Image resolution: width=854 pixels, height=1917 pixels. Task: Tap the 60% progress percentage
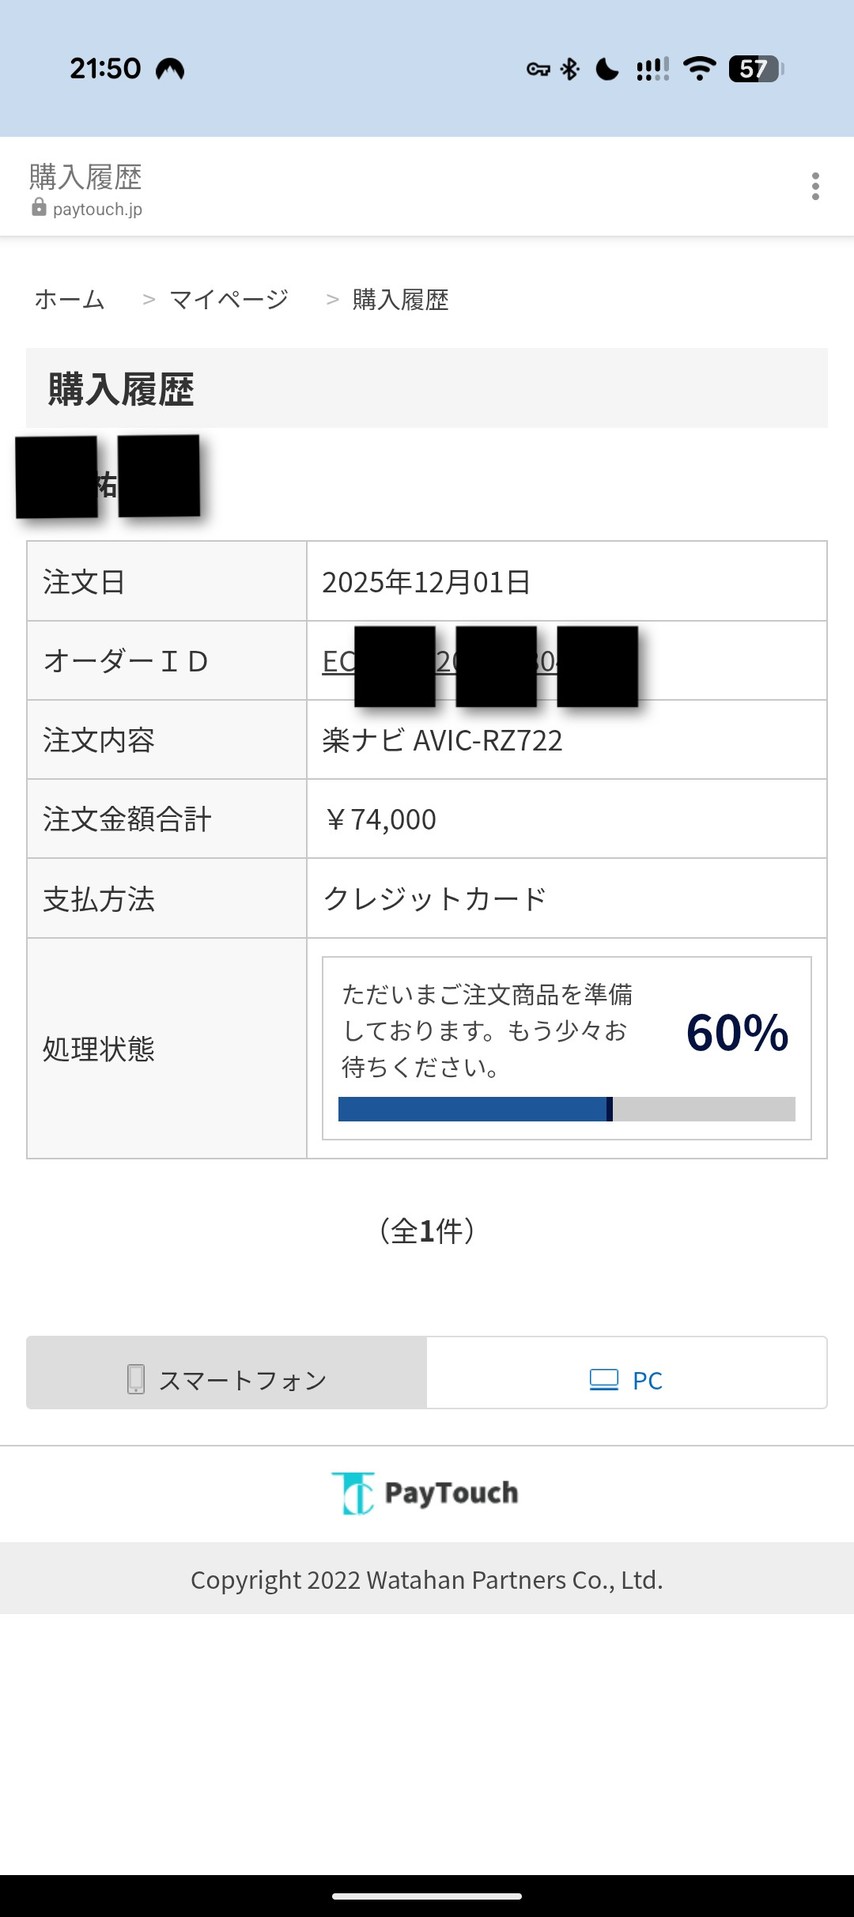pyautogui.click(x=737, y=1033)
